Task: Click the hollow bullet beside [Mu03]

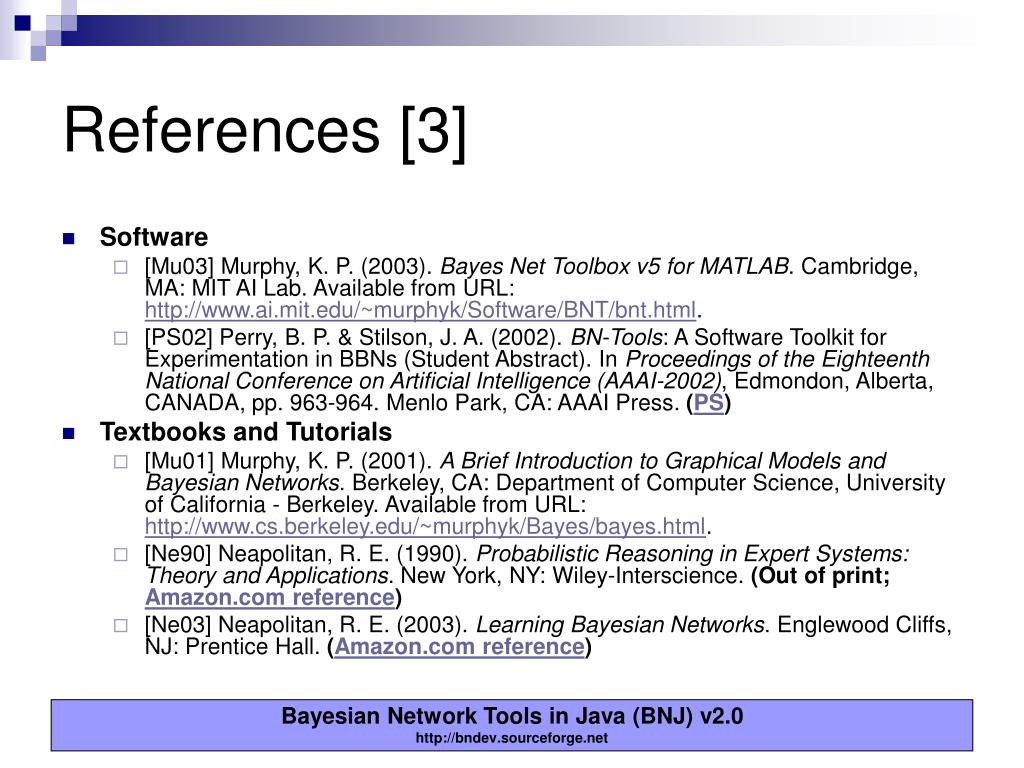Action: [x=121, y=267]
